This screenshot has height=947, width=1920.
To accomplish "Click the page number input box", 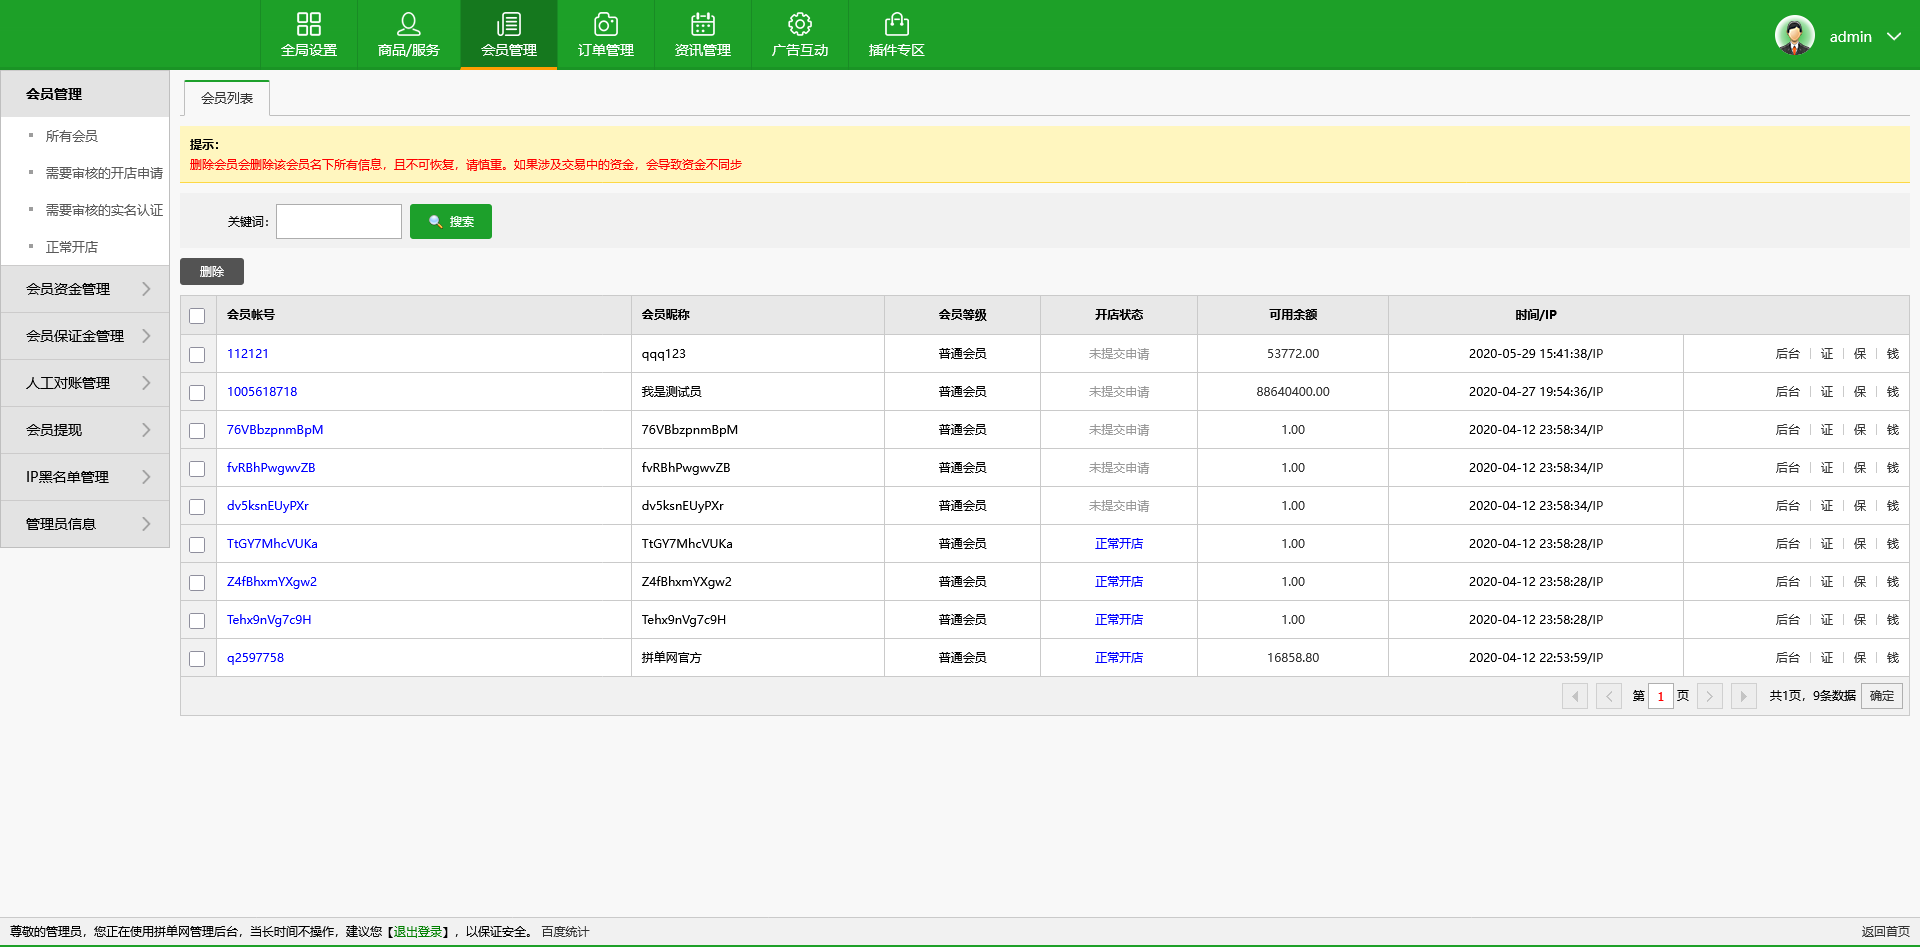I will [1660, 696].
